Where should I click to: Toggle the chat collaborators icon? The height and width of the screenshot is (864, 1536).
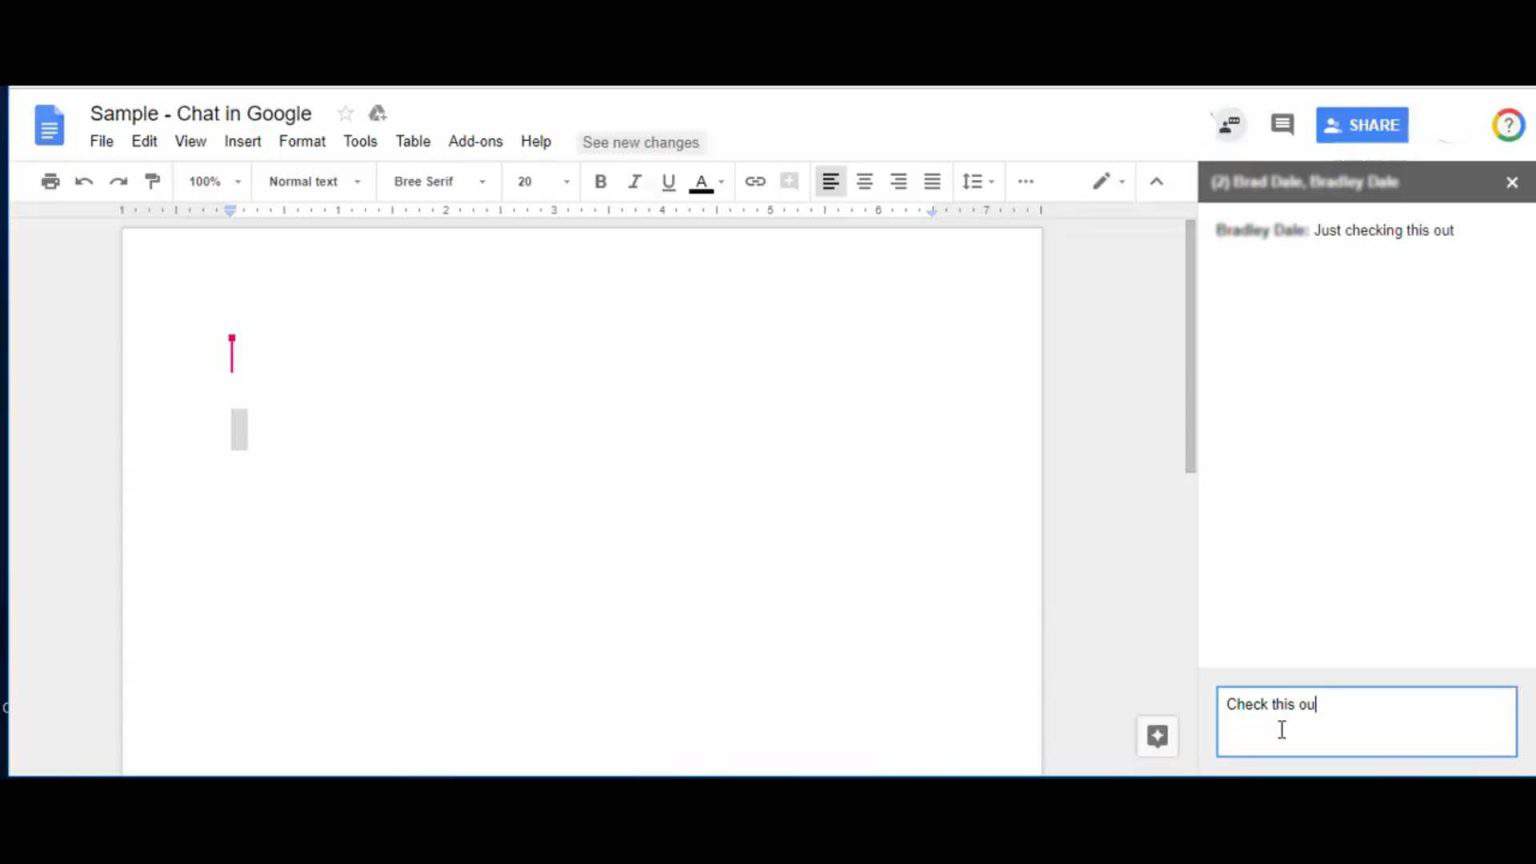pyautogui.click(x=1229, y=124)
